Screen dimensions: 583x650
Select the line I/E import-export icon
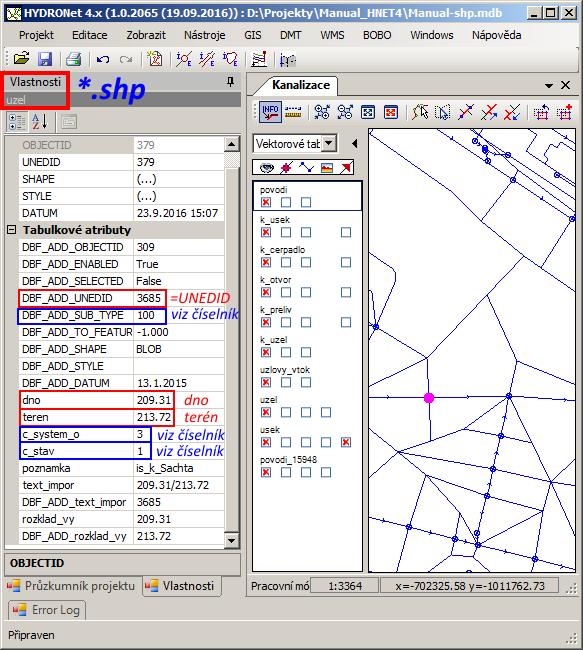(x=207, y=59)
